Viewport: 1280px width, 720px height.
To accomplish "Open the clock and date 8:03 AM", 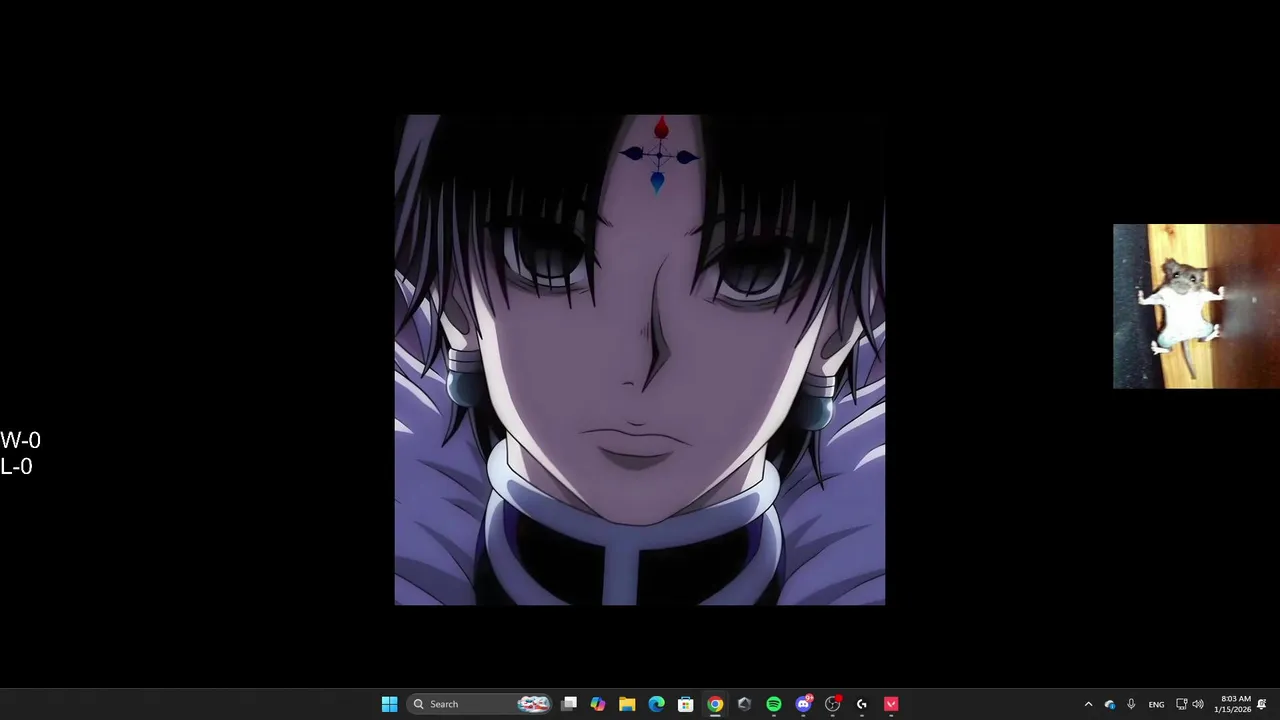I will click(1232, 704).
